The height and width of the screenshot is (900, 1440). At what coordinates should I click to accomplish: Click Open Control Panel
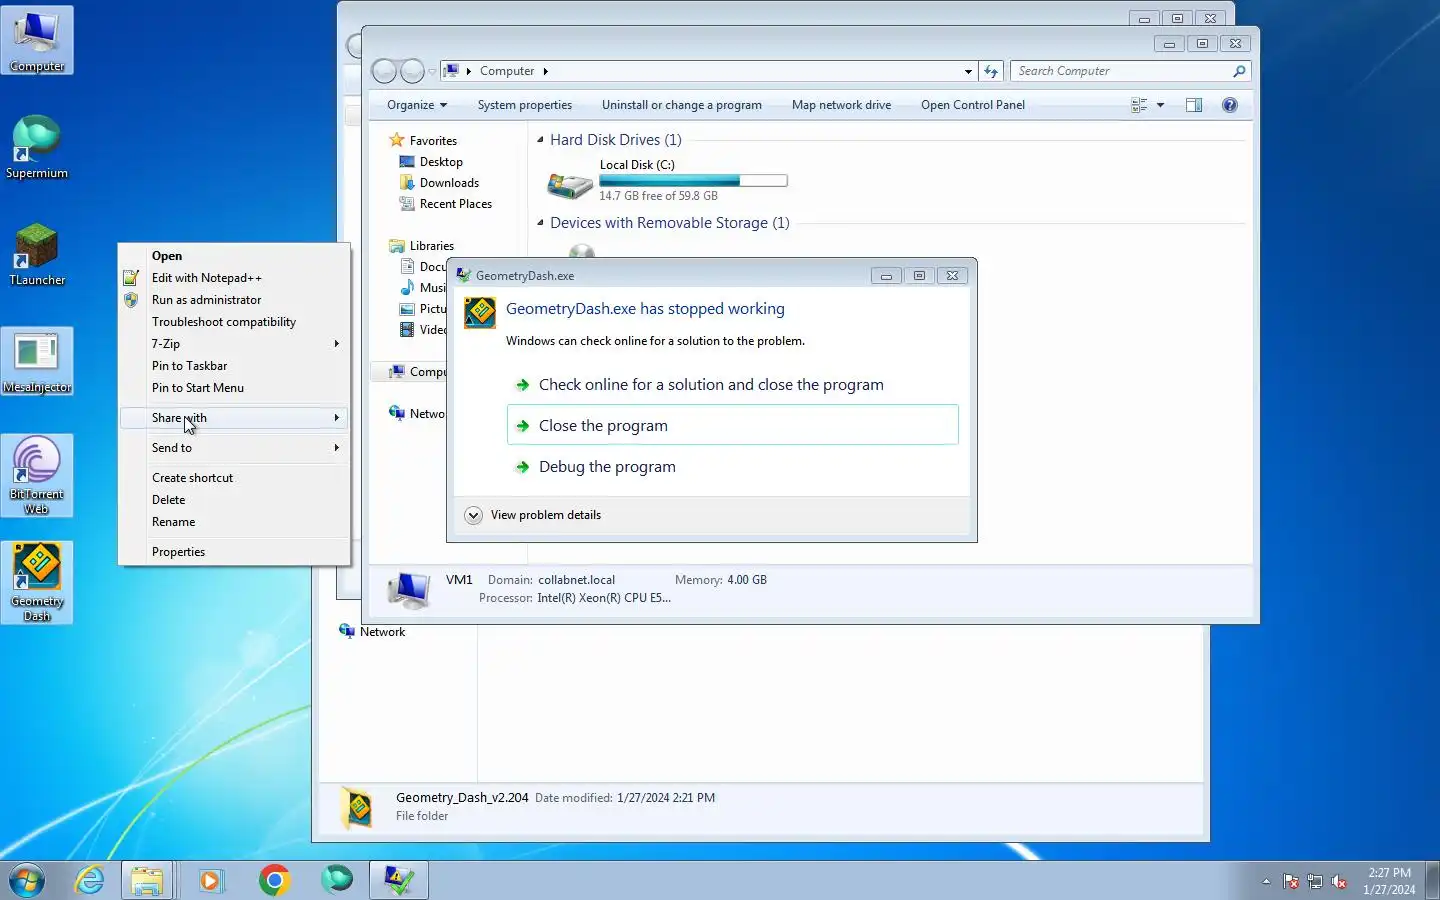[x=973, y=105]
